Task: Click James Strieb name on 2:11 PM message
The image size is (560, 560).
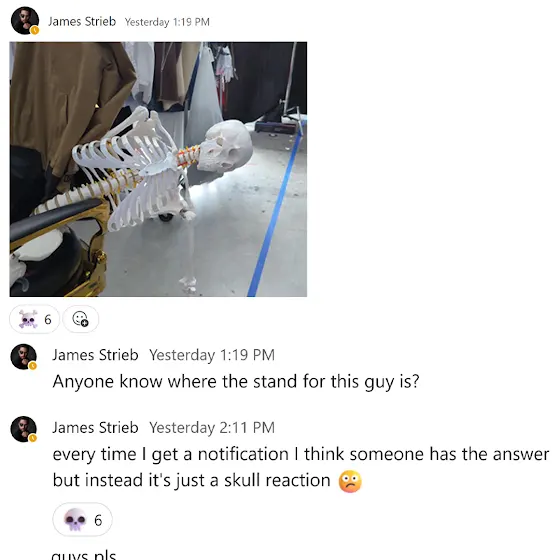Action: point(95,428)
